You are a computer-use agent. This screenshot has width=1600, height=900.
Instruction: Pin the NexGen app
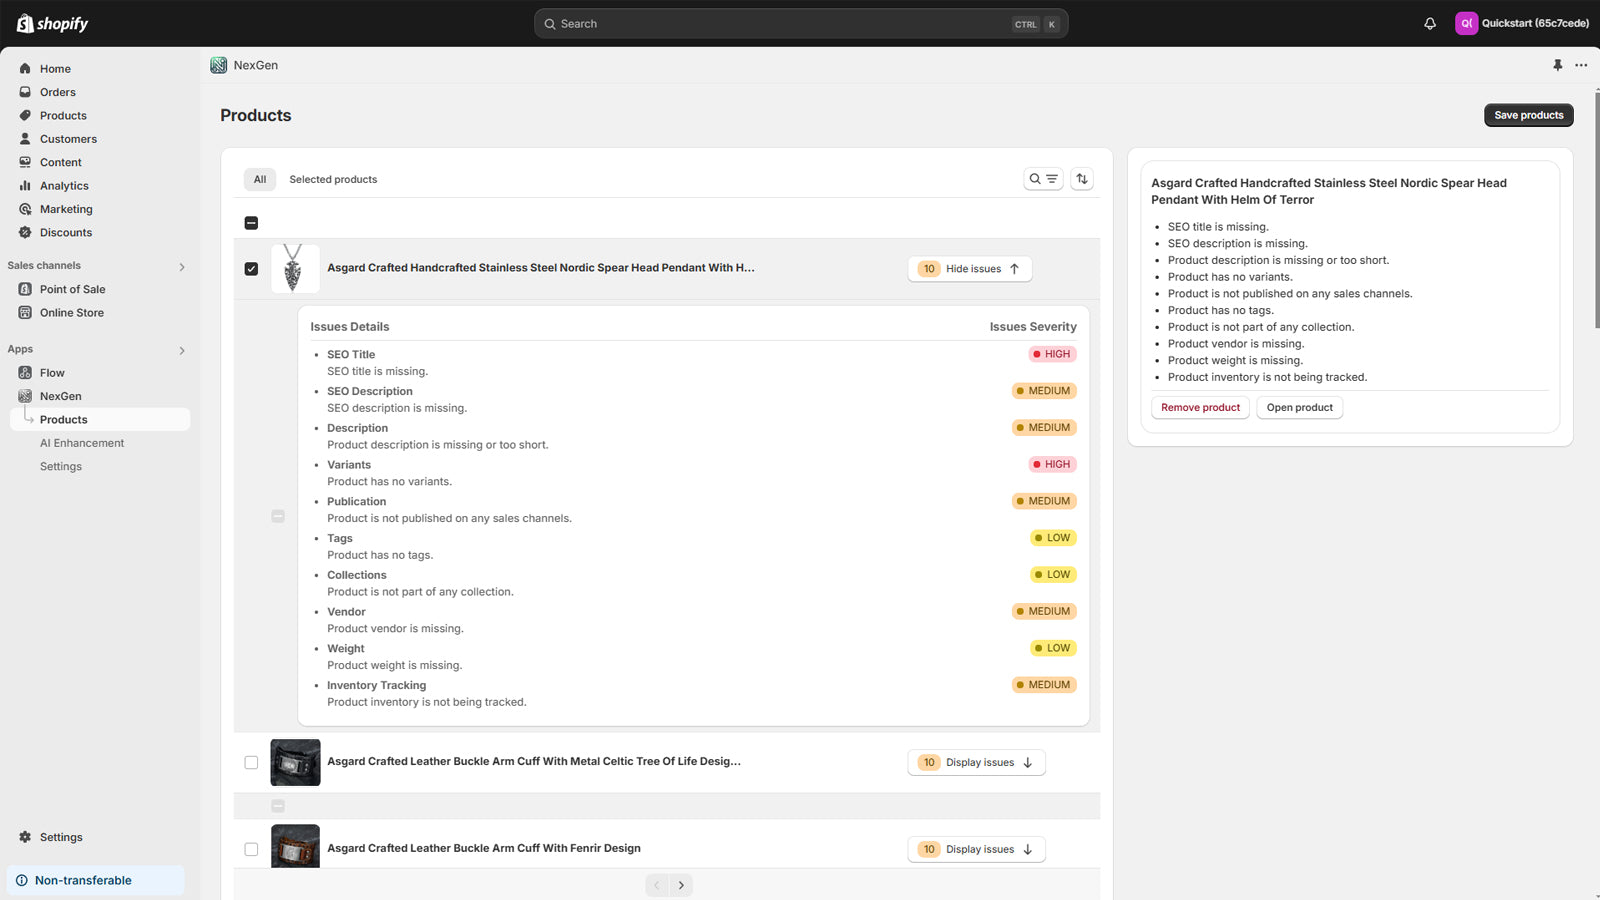1557,65
